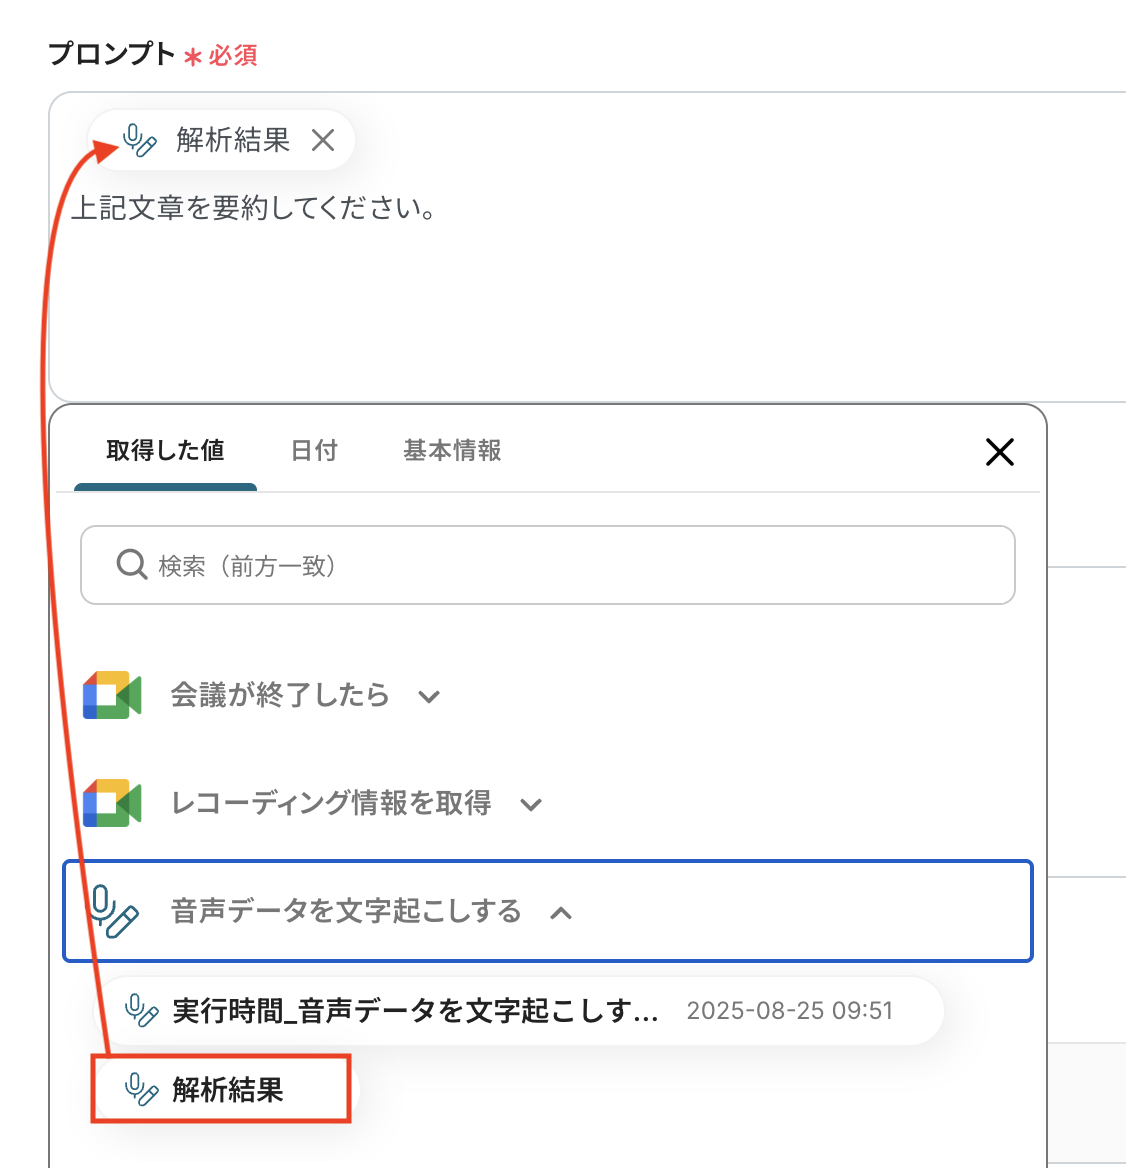The image size is (1126, 1168).
Task: Expand レコーディング情報を取得 chevron
Action: coord(531,804)
